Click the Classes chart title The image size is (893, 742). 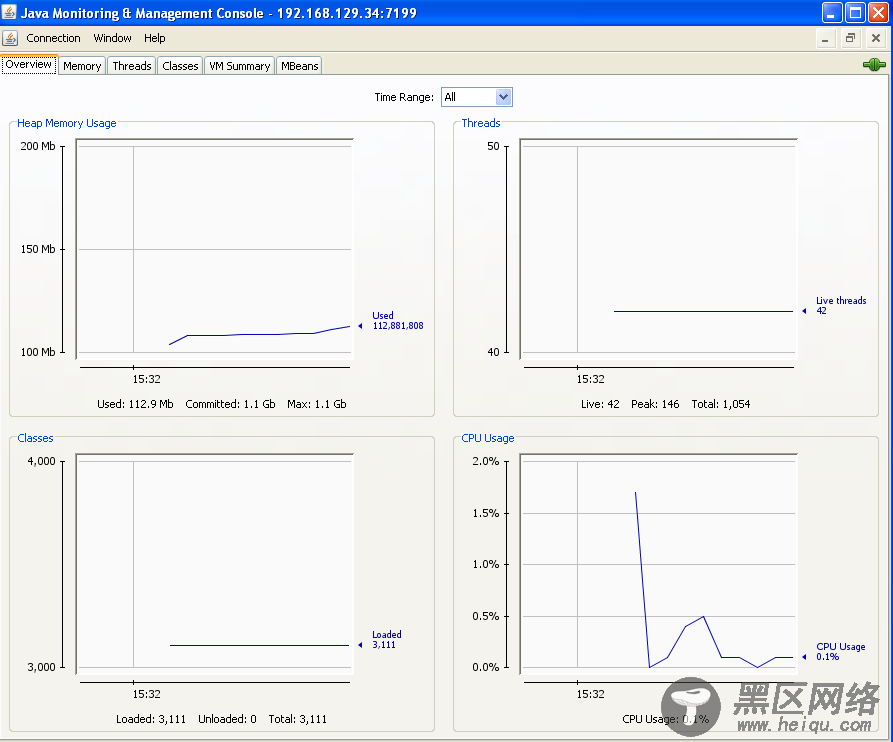click(x=35, y=438)
